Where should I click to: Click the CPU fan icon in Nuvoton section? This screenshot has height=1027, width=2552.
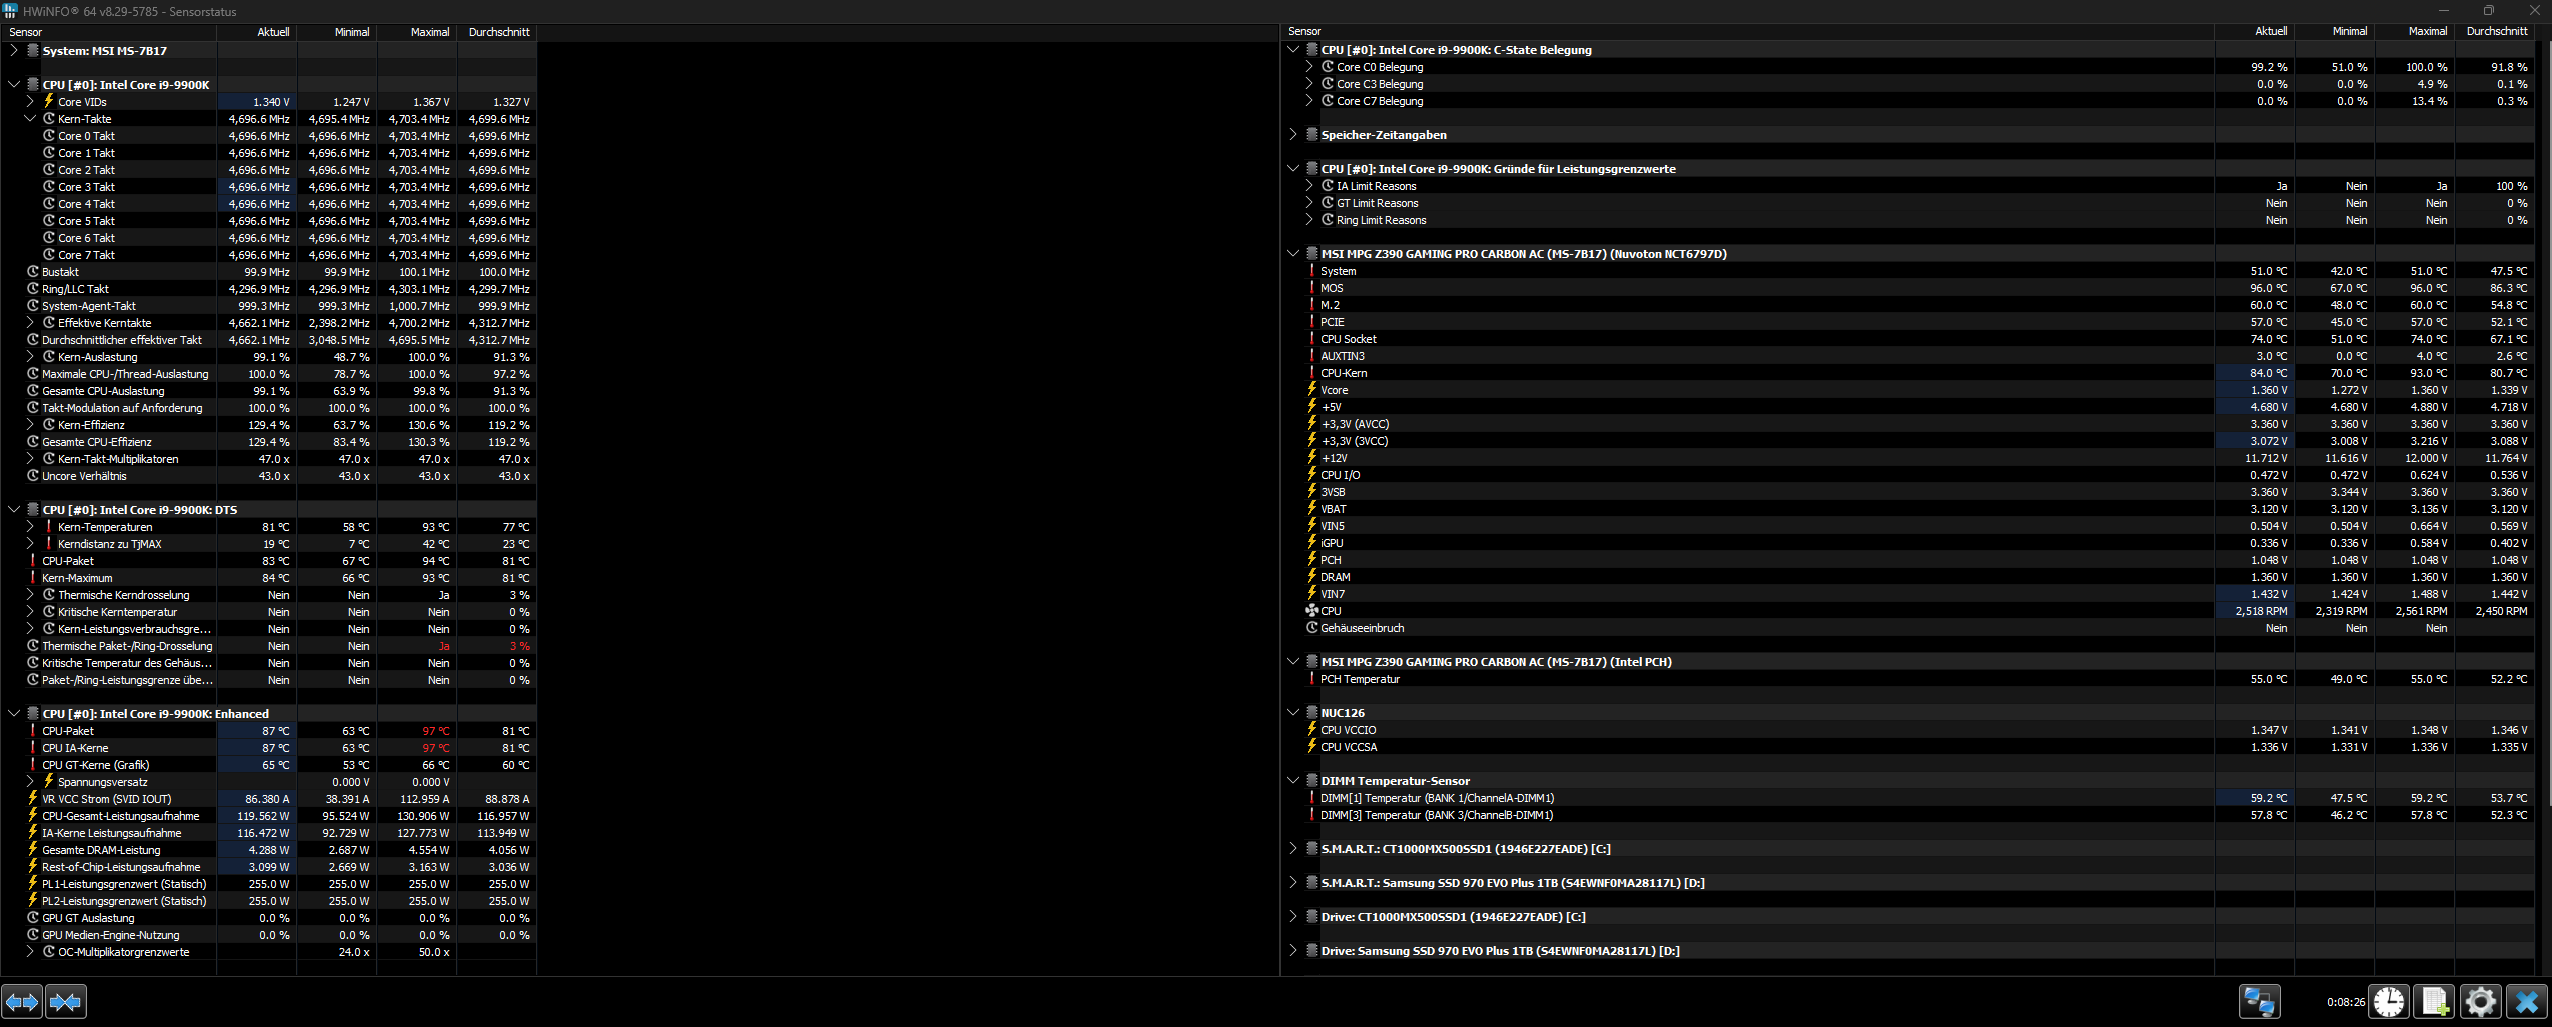[1312, 610]
